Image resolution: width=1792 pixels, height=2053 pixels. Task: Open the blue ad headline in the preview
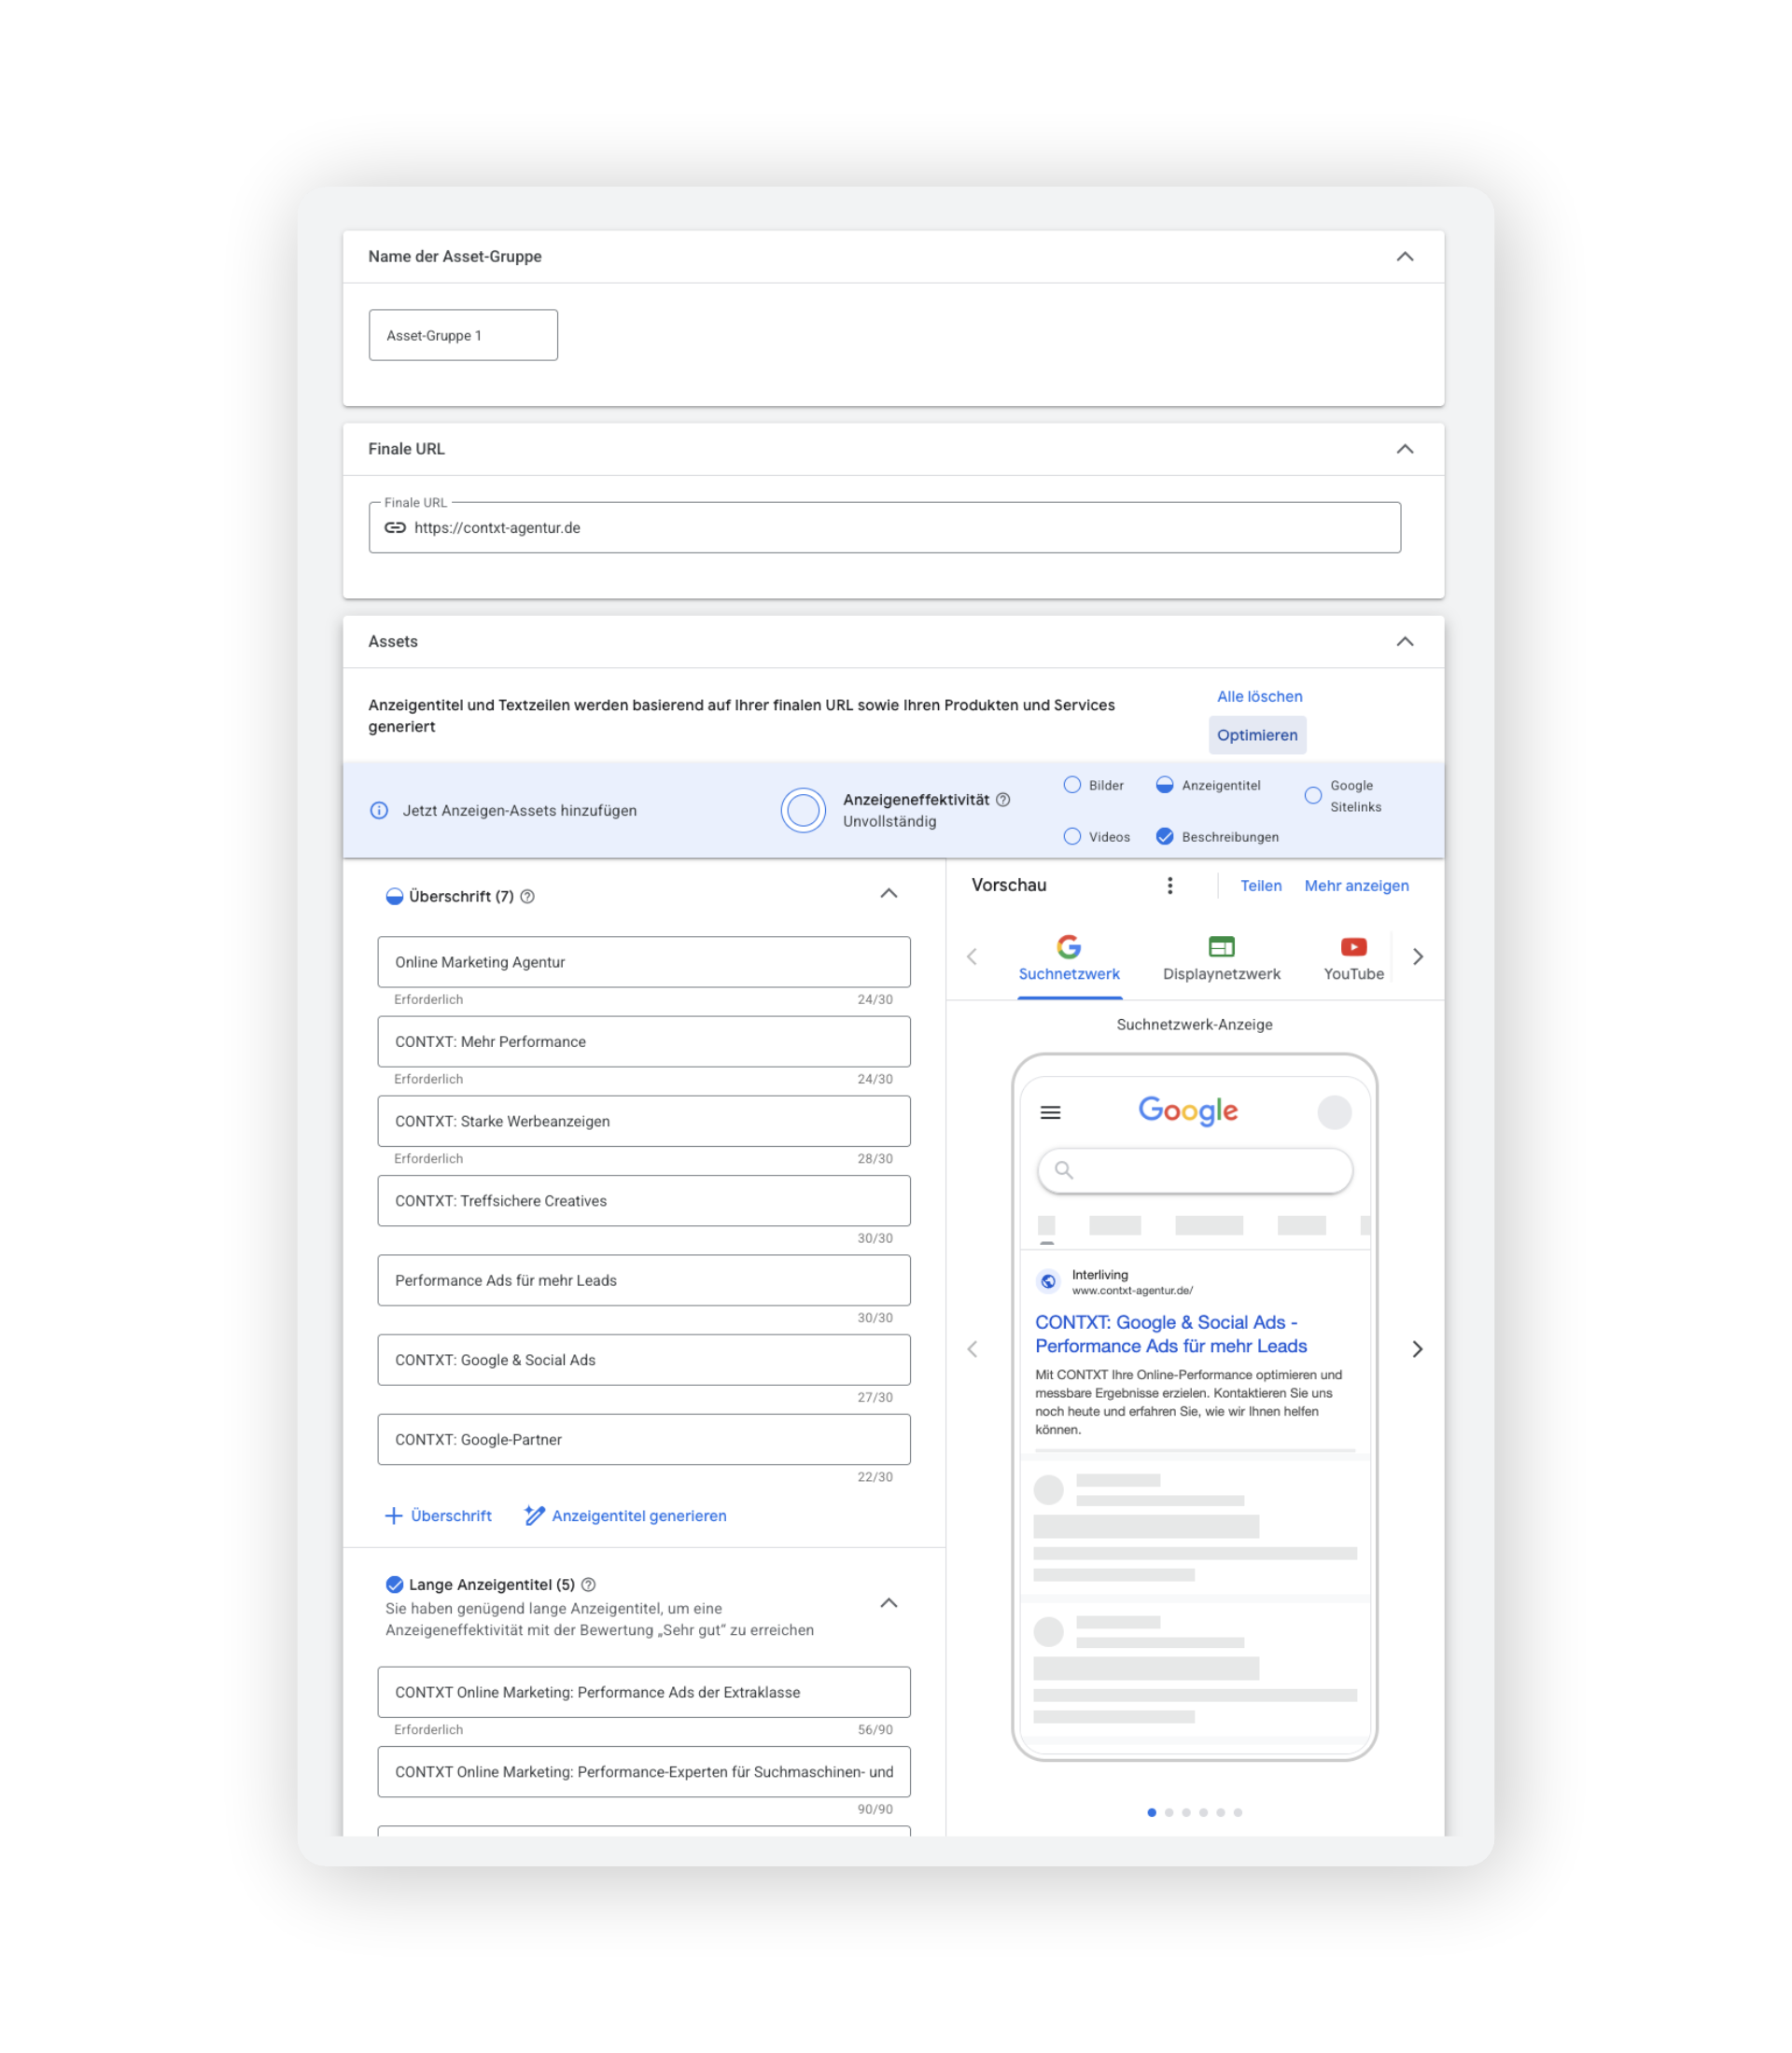click(x=1171, y=1335)
